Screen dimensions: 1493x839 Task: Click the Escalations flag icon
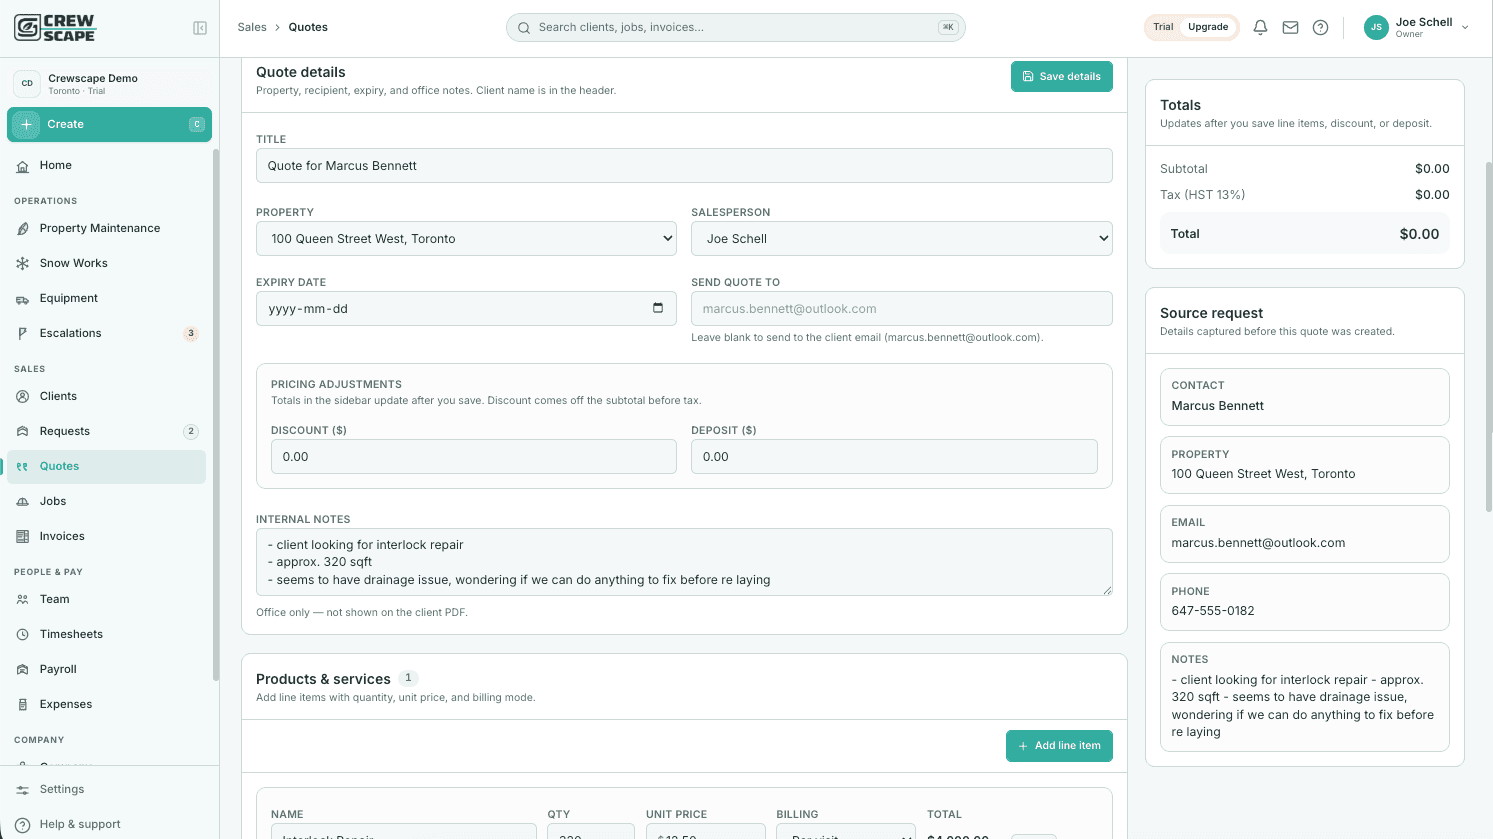point(23,334)
